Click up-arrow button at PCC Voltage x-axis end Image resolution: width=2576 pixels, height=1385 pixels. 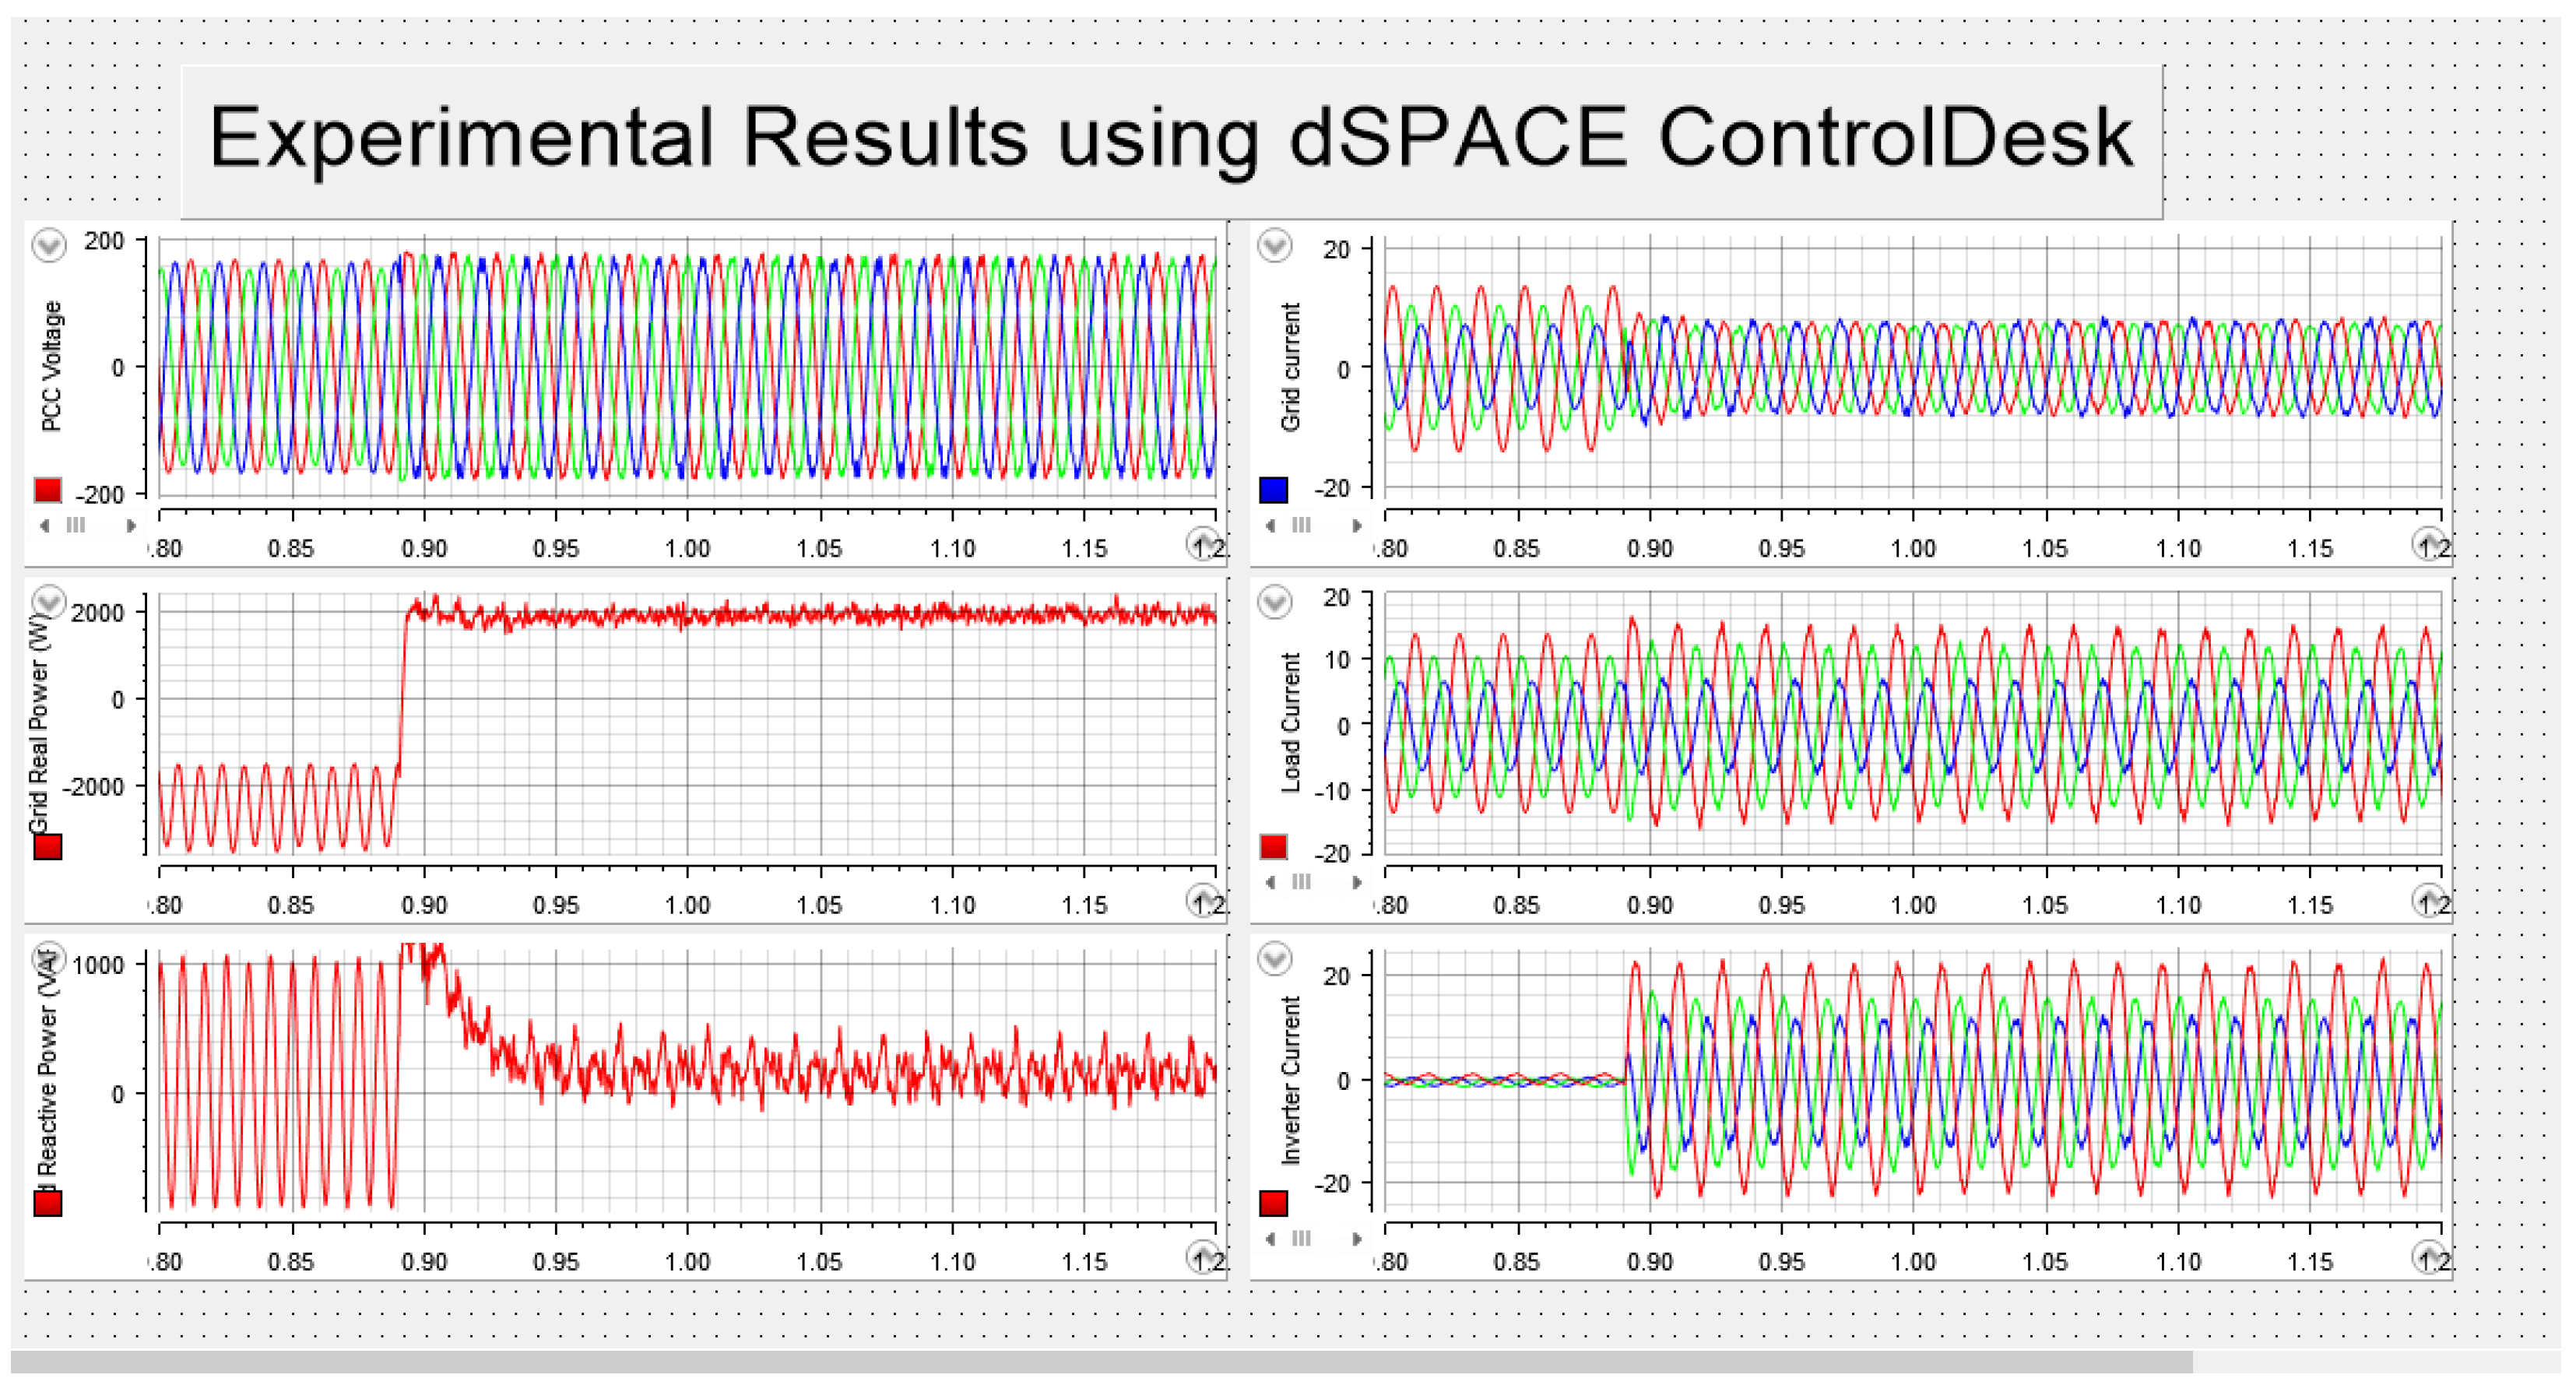1203,543
